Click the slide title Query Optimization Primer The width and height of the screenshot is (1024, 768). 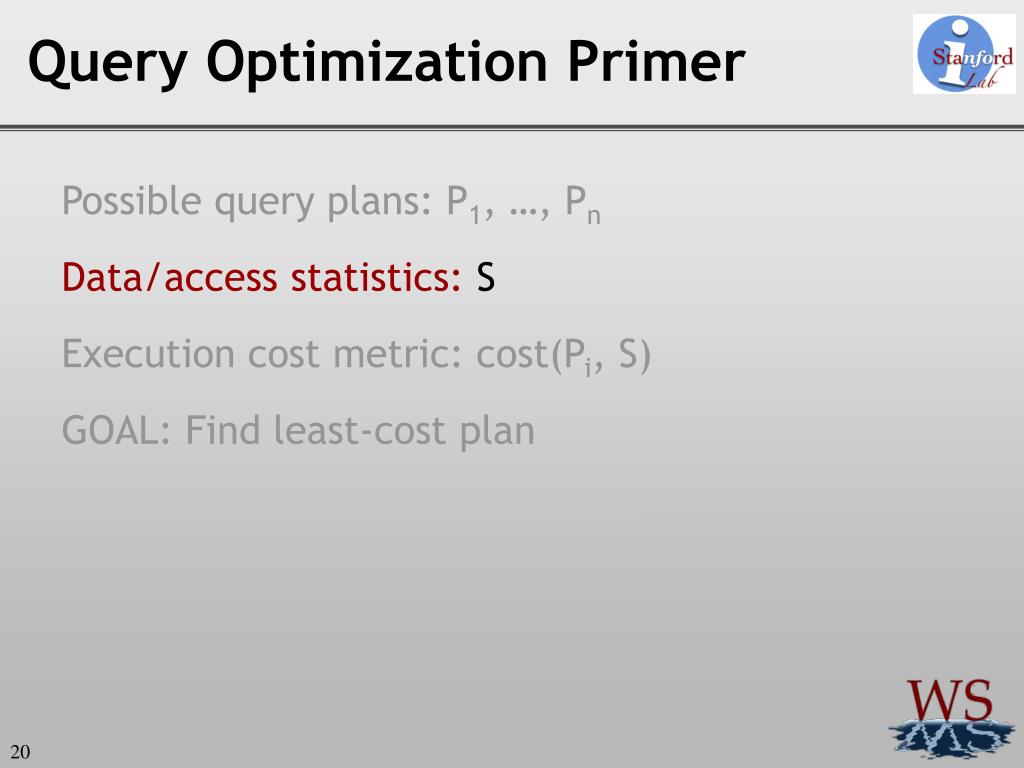(387, 63)
